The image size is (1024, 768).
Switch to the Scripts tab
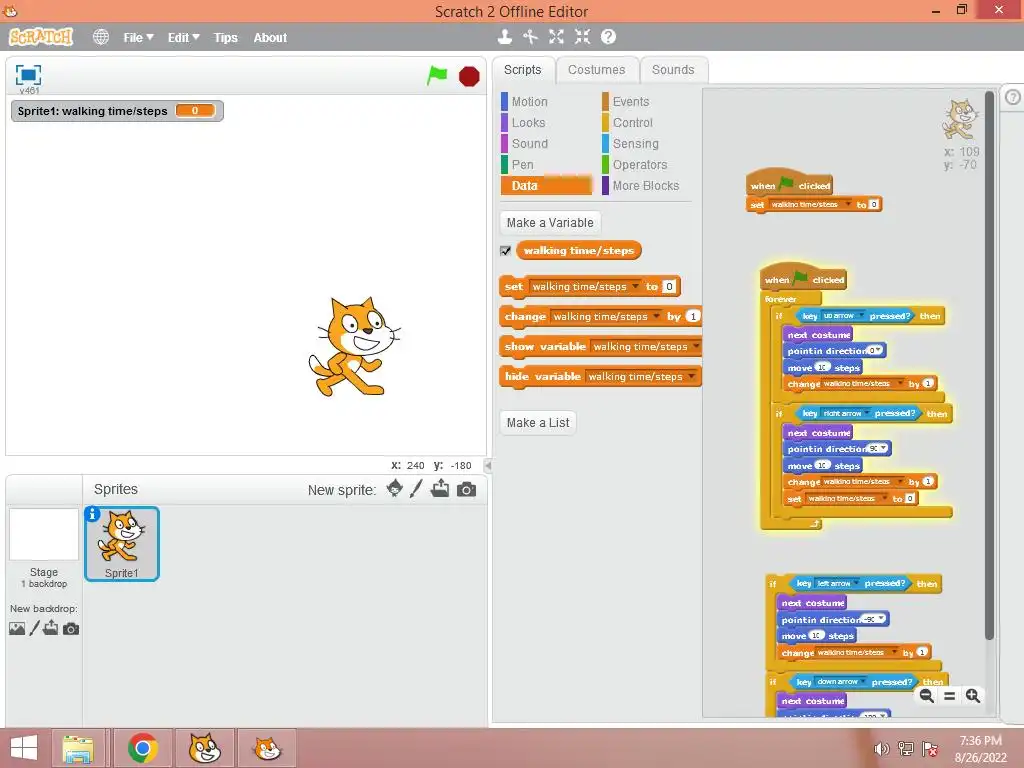tap(523, 70)
